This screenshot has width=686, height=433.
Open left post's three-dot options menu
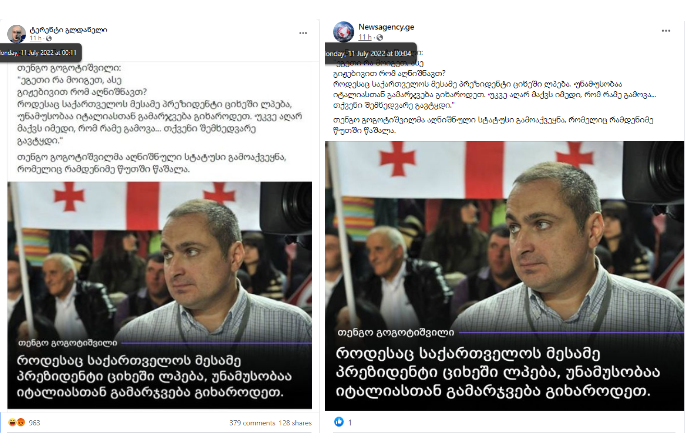coord(303,33)
